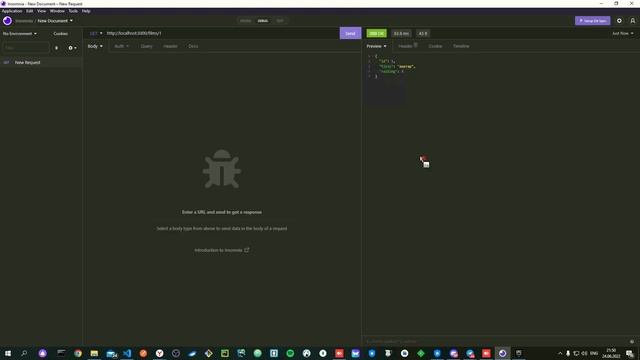
Task: Open the No Environment dropdown
Action: [x=20, y=33]
